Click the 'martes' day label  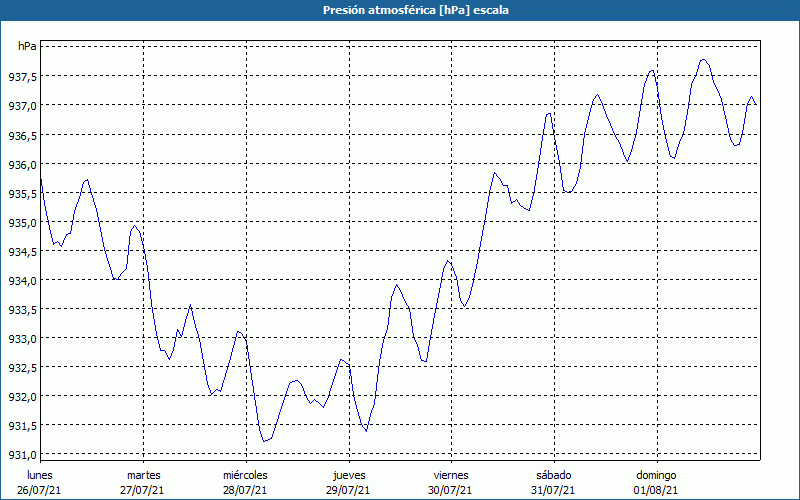[144, 475]
